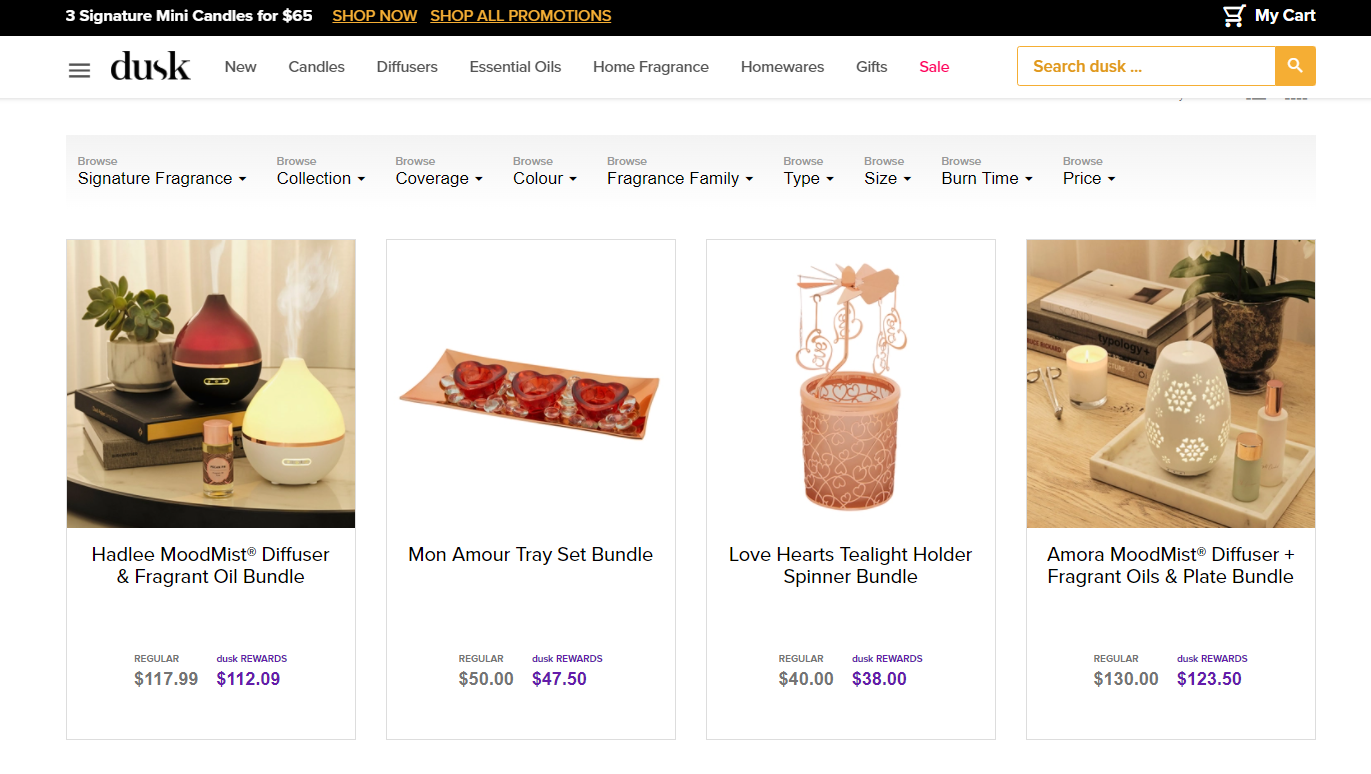Click the dusk logo
Viewport: 1371px width, 774px height.
150,66
